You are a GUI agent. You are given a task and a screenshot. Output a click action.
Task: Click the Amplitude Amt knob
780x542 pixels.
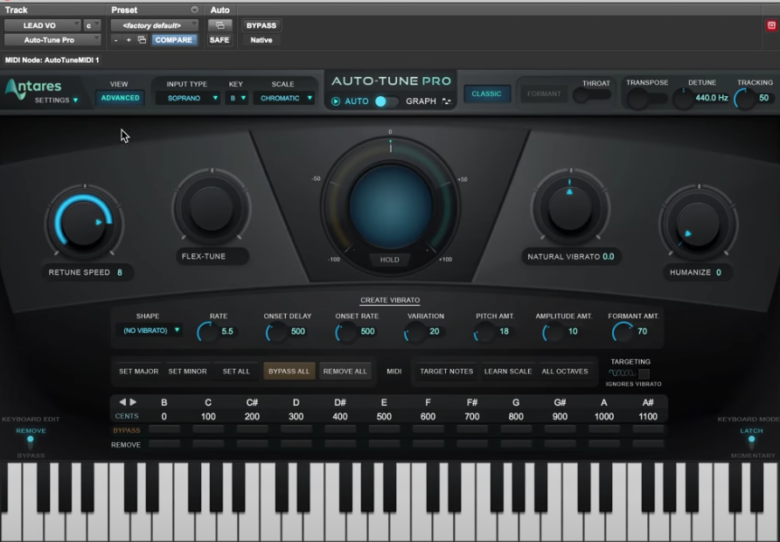pos(552,332)
